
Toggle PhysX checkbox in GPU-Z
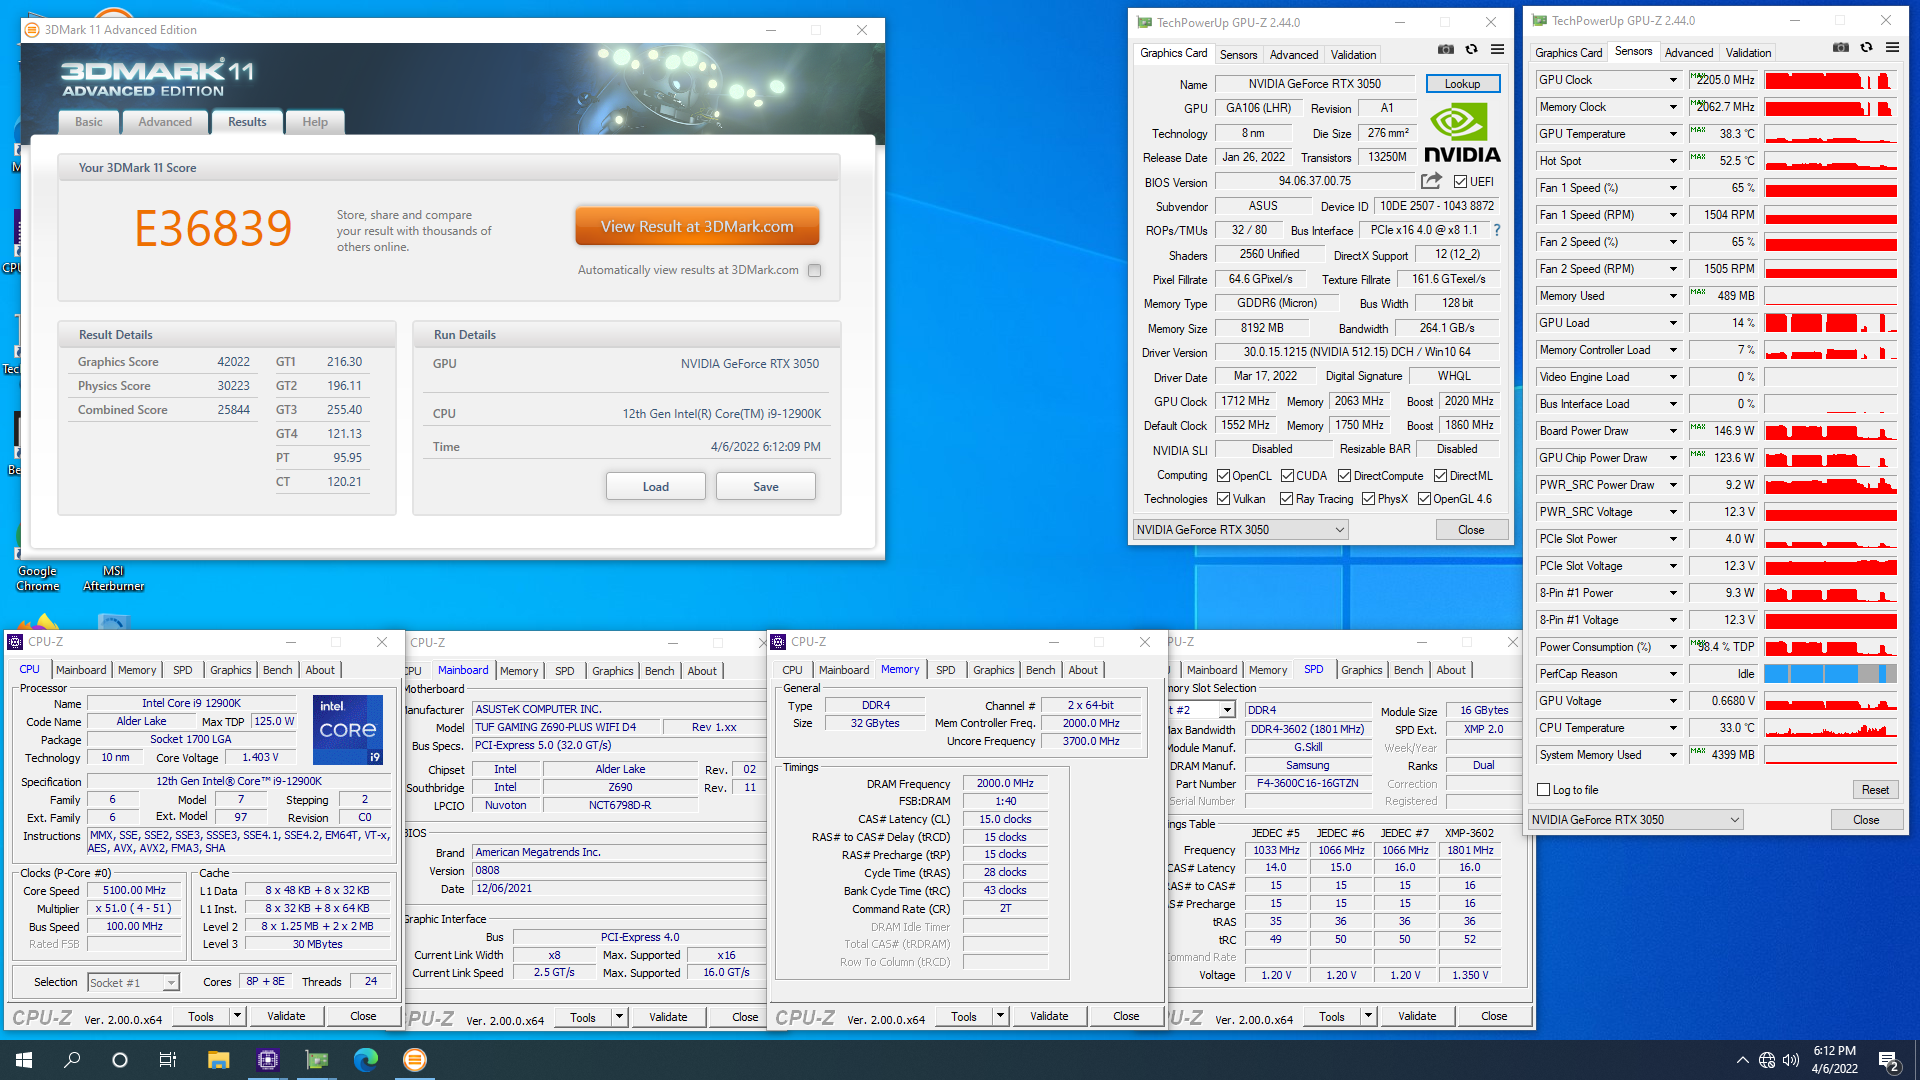point(1368,499)
